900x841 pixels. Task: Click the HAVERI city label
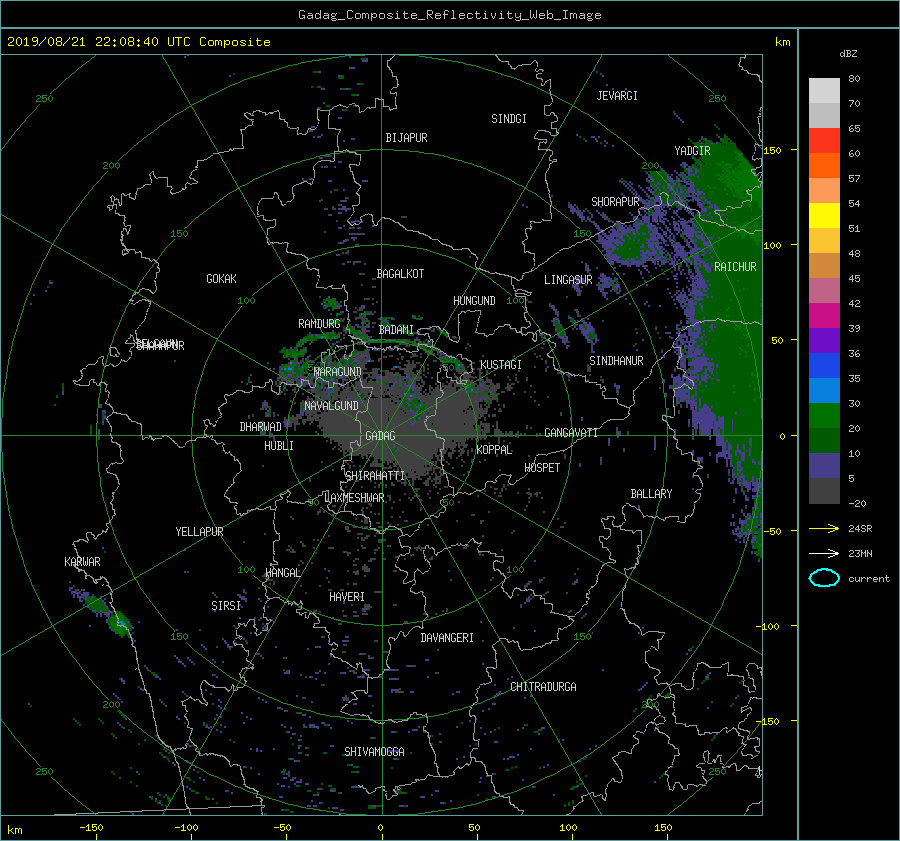pyautogui.click(x=347, y=597)
